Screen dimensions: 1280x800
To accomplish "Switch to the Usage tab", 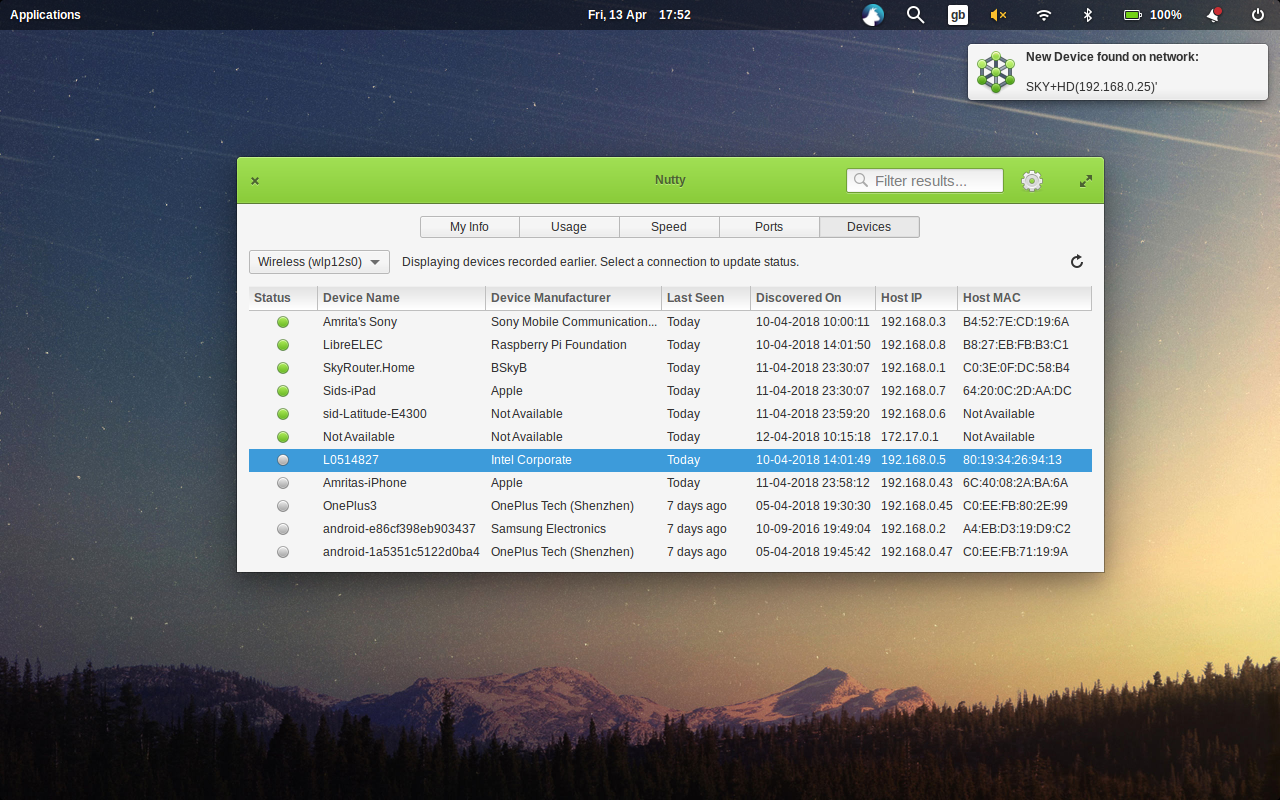I will (x=569, y=227).
